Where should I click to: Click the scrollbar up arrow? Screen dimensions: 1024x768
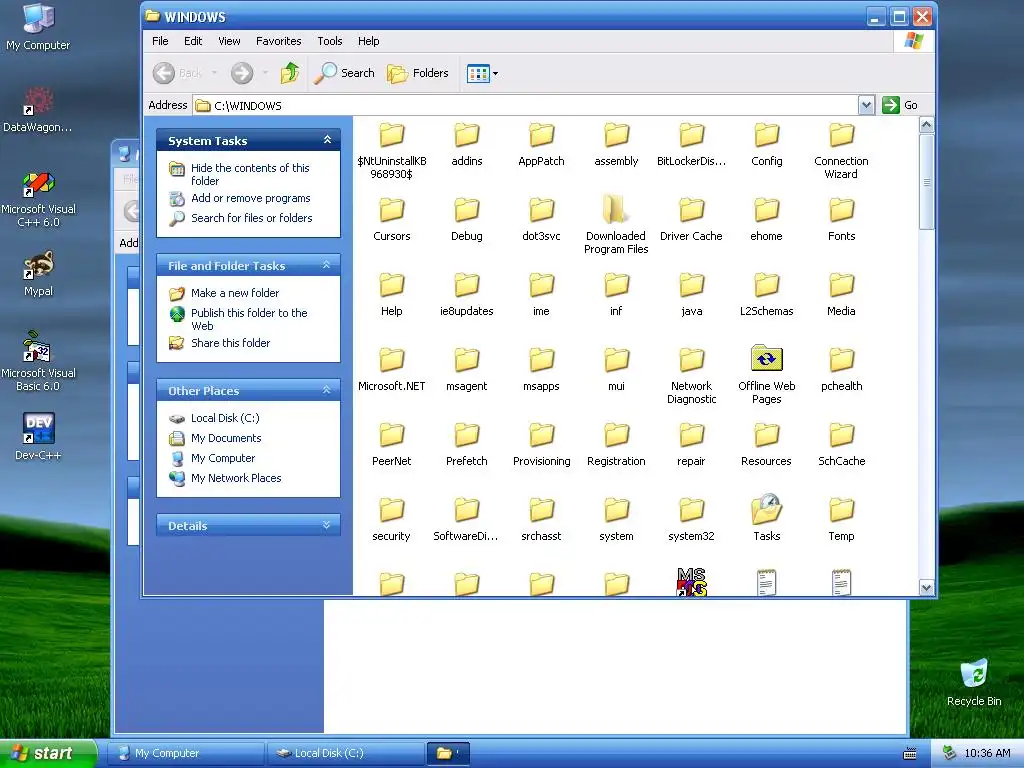pyautogui.click(x=926, y=124)
